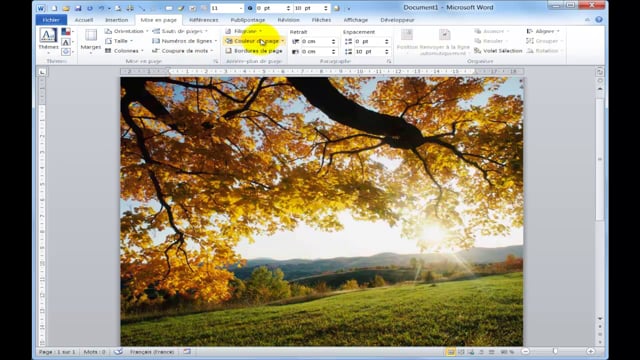Viewport: 640px width, 360px height.
Task: Click the Word application icon in title bar
Action: (41, 8)
